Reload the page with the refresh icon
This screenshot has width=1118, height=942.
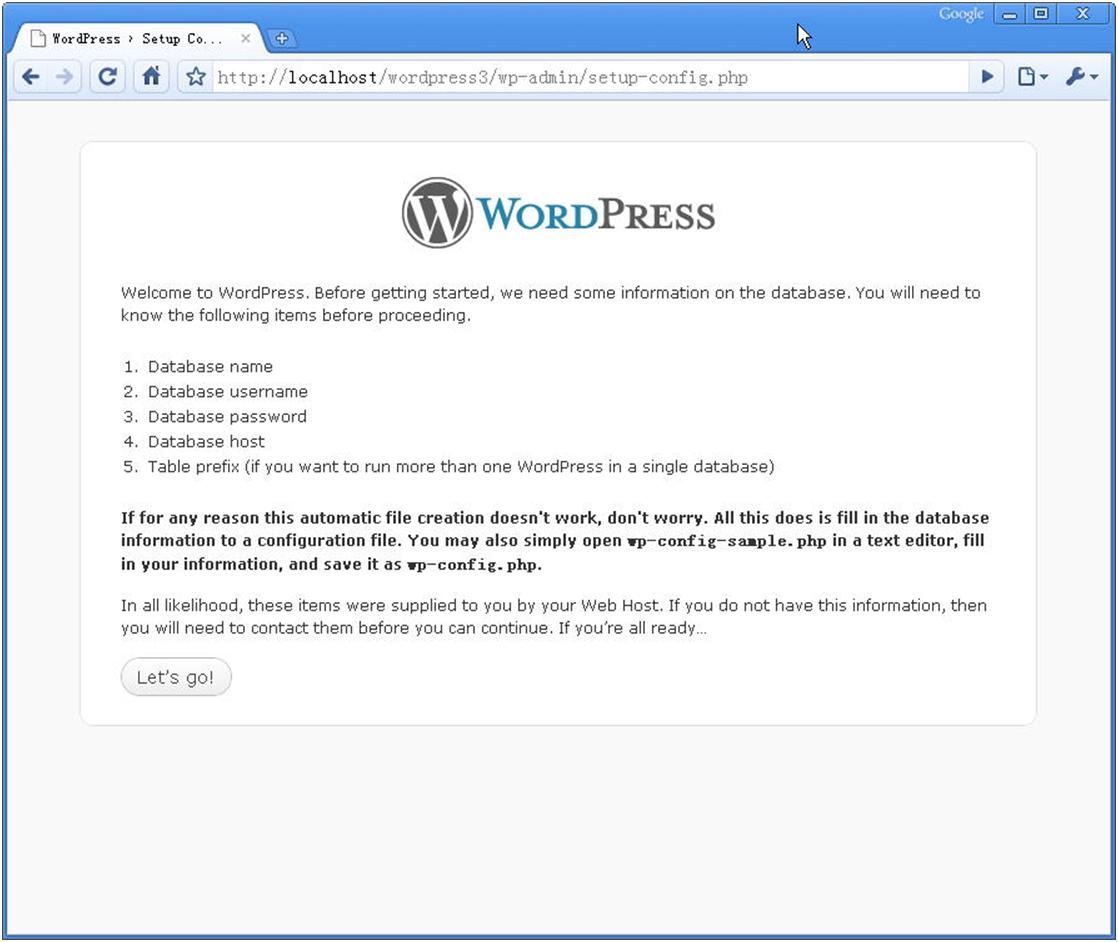pos(107,76)
